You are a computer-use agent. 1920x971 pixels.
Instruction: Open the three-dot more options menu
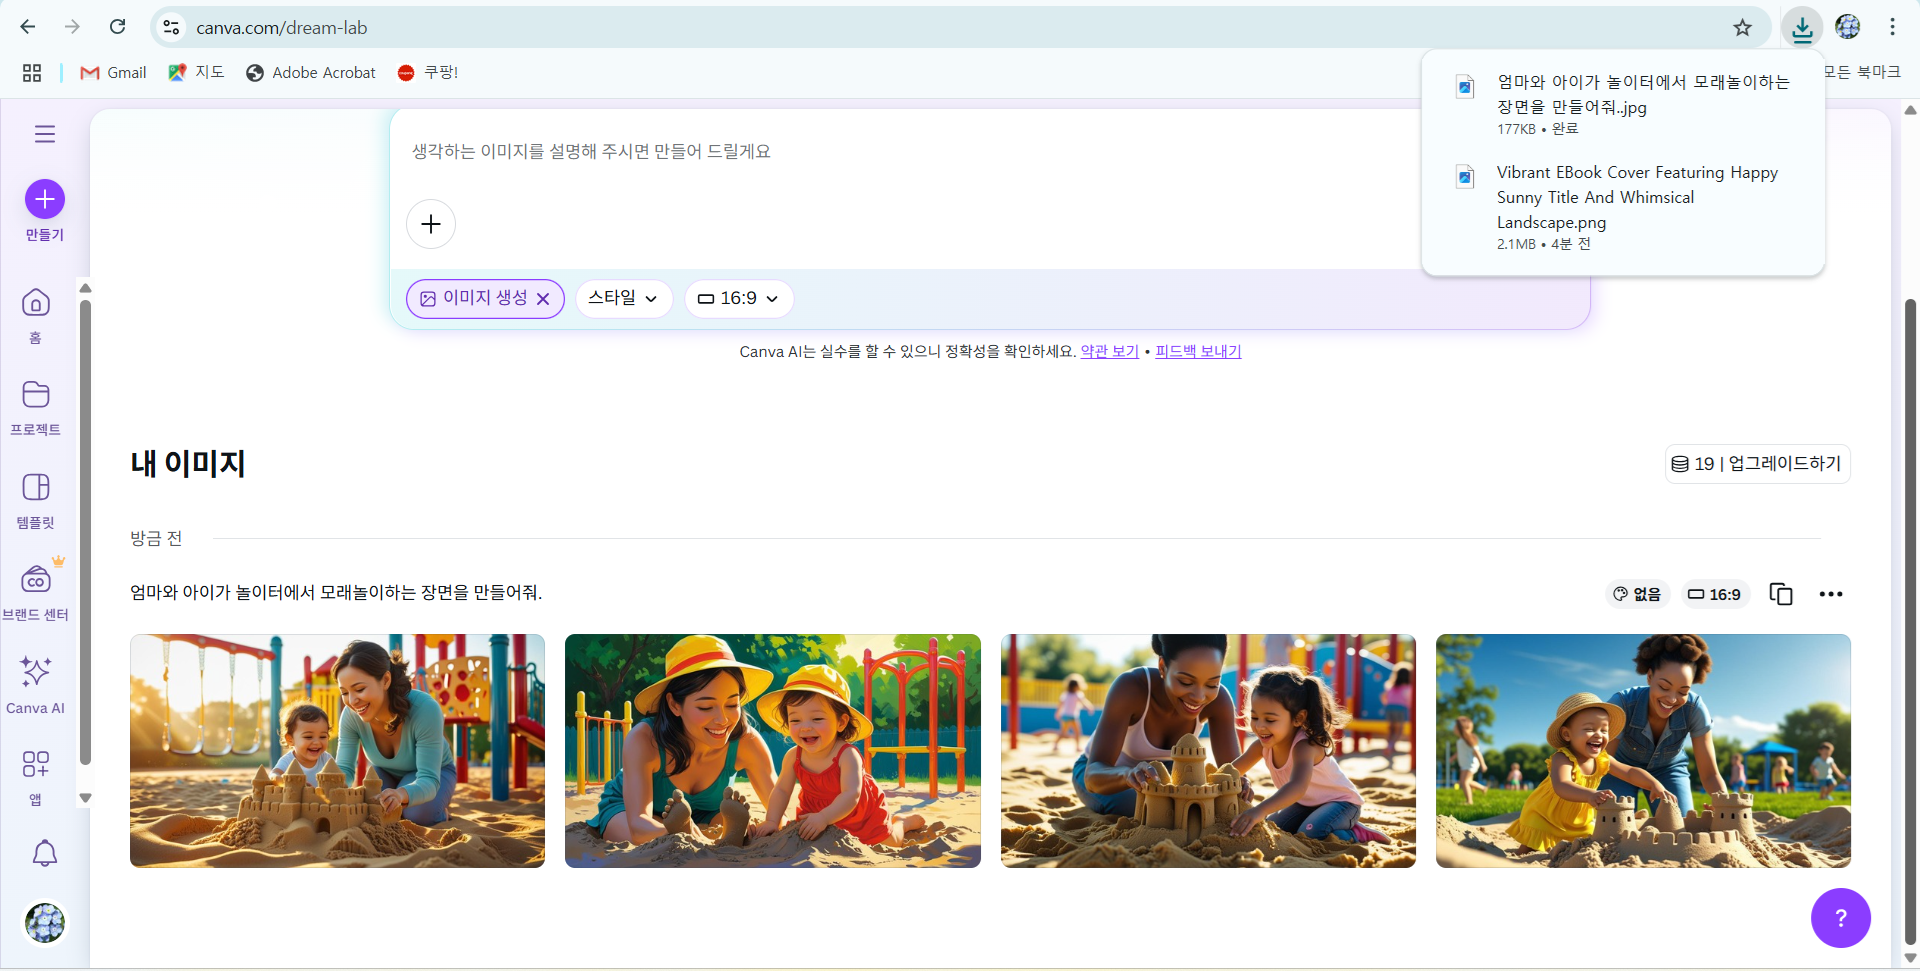click(x=1831, y=594)
